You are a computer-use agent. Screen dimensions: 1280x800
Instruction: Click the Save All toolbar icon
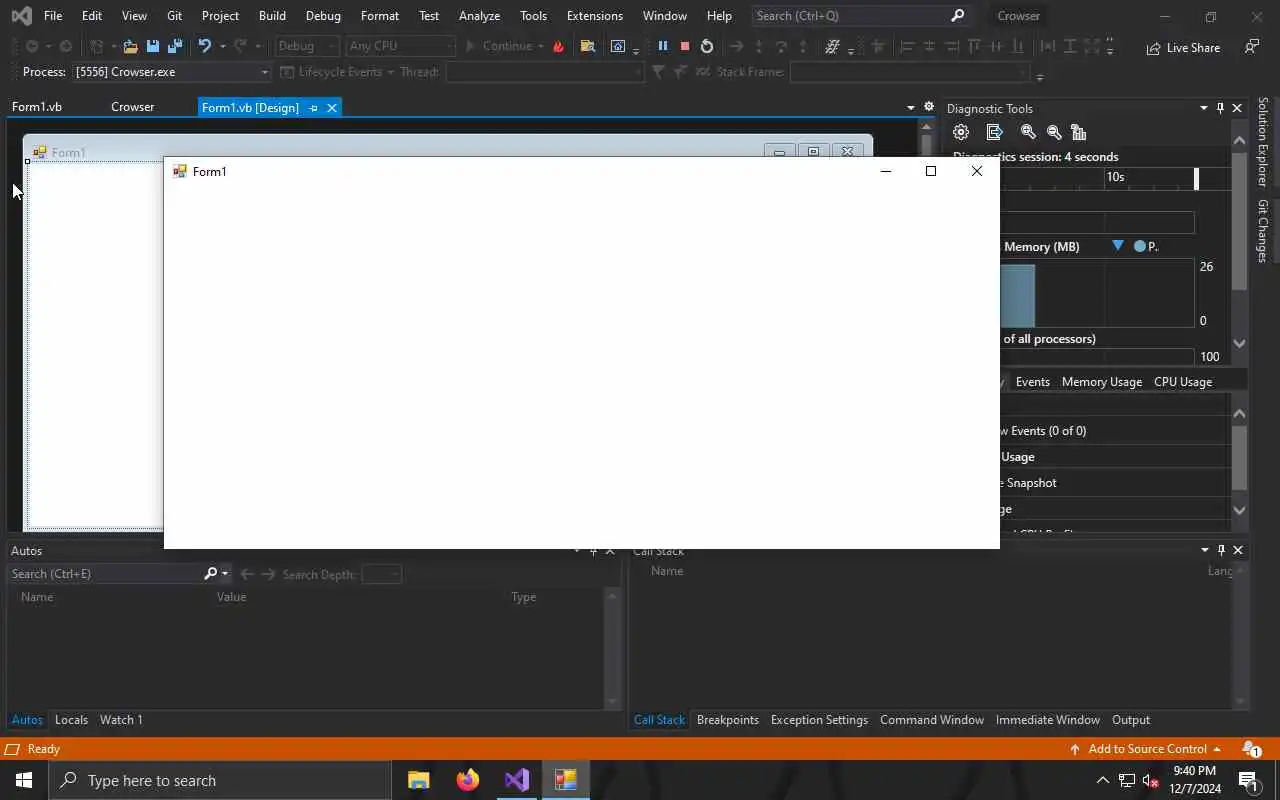coord(175,46)
